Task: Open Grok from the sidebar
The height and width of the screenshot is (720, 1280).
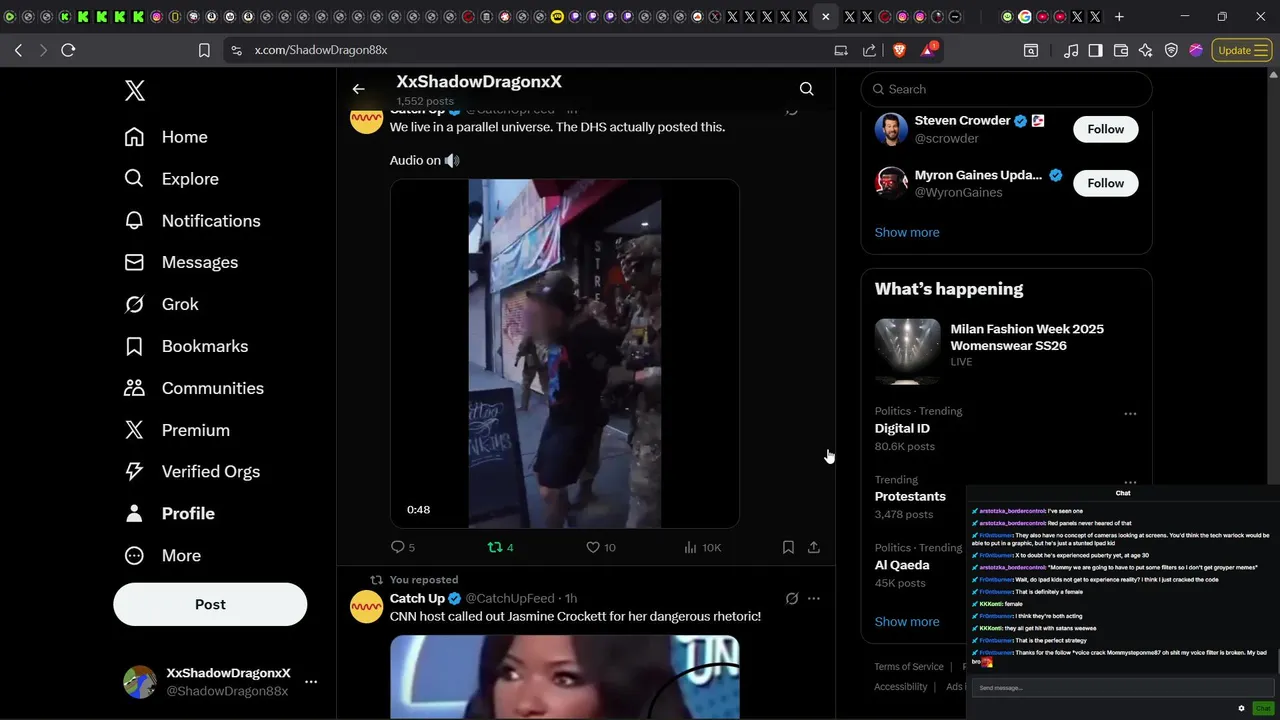Action: (x=161, y=304)
